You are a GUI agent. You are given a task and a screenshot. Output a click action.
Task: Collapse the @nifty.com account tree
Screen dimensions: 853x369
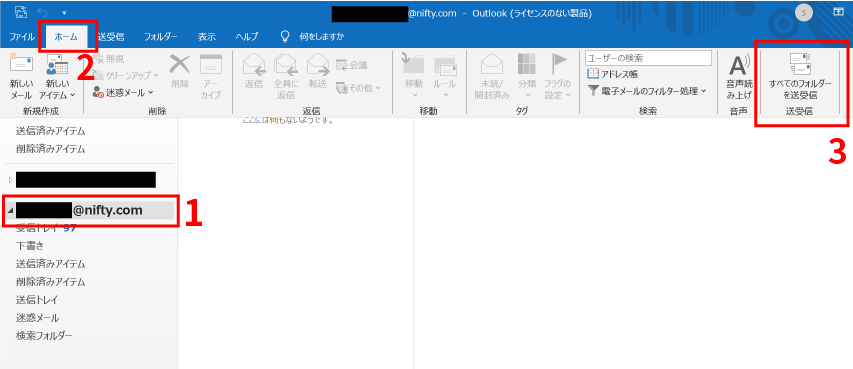coord(11,210)
